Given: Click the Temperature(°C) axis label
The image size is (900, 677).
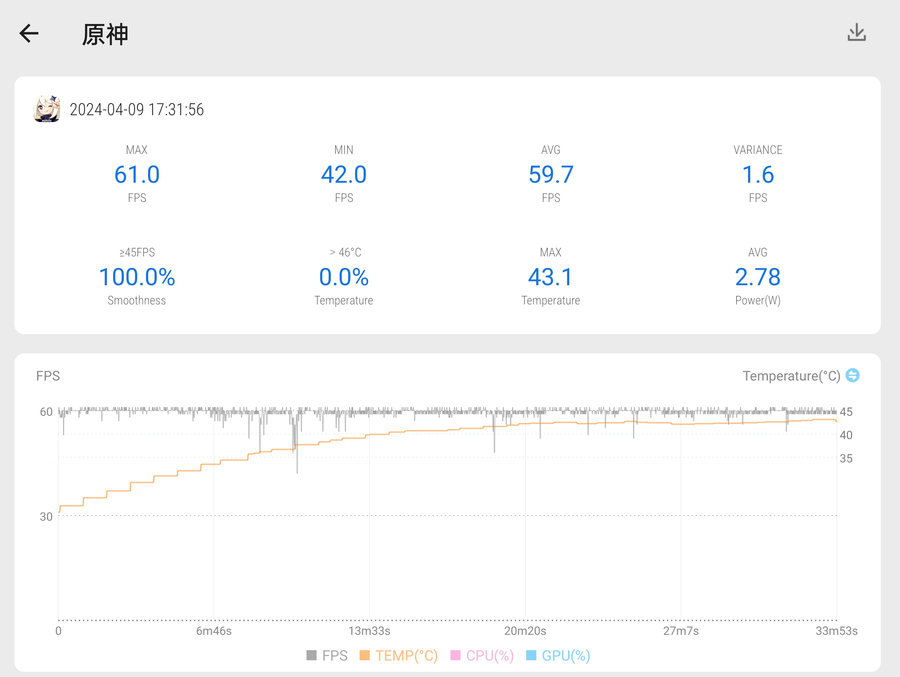Looking at the screenshot, I should [x=791, y=376].
